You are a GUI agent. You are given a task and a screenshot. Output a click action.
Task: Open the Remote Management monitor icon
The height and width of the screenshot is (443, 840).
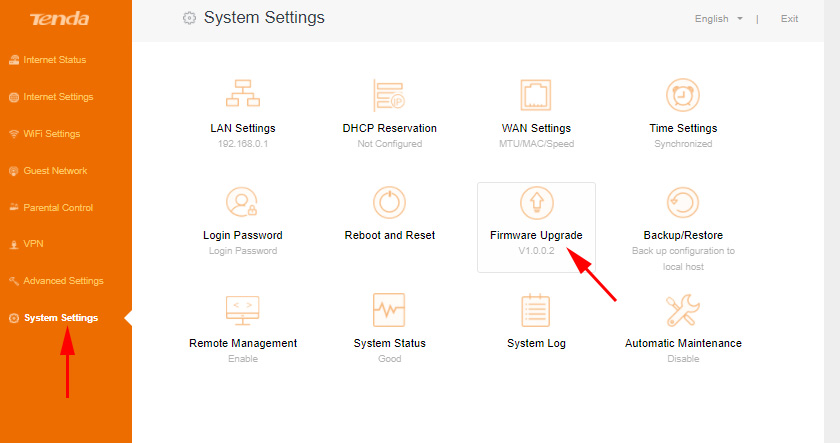(x=242, y=310)
